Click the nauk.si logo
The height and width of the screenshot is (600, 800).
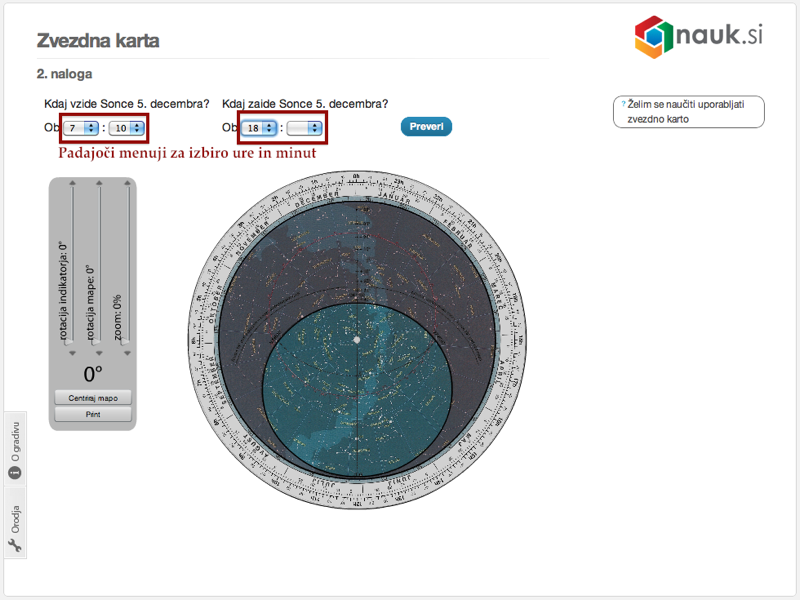coord(698,37)
